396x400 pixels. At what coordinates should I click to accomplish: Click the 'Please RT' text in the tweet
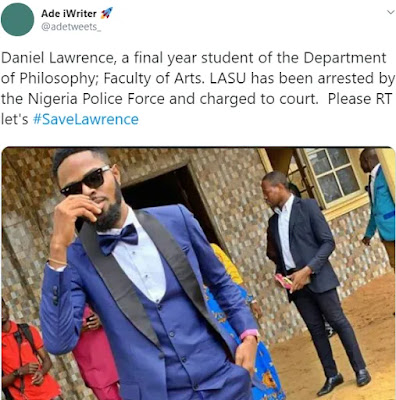pyautogui.click(x=360, y=99)
